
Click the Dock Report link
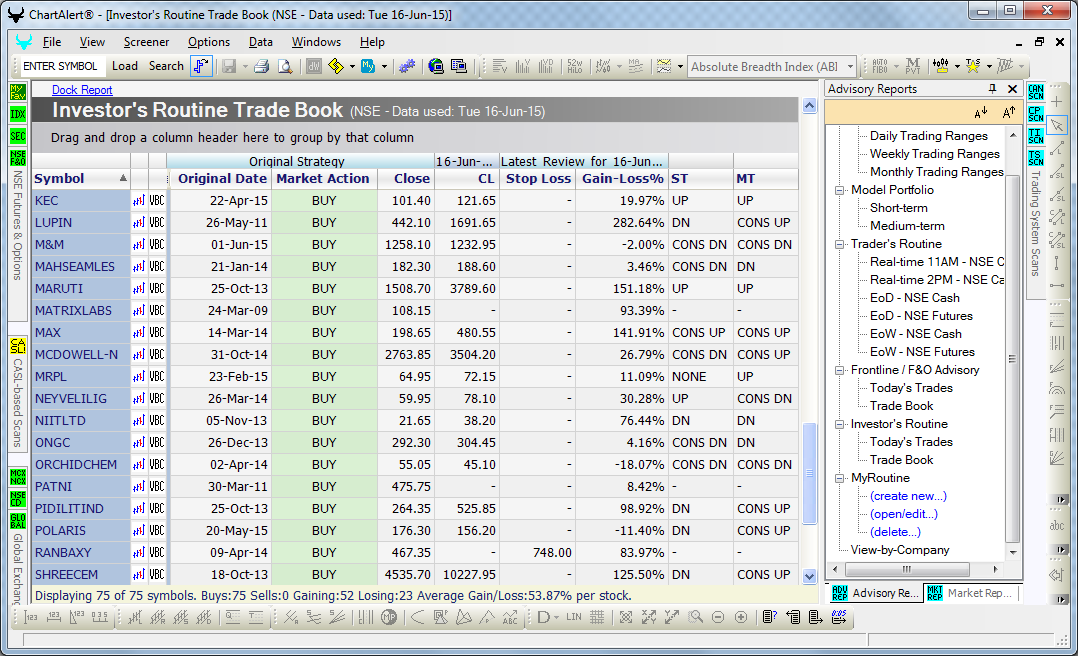pos(82,89)
